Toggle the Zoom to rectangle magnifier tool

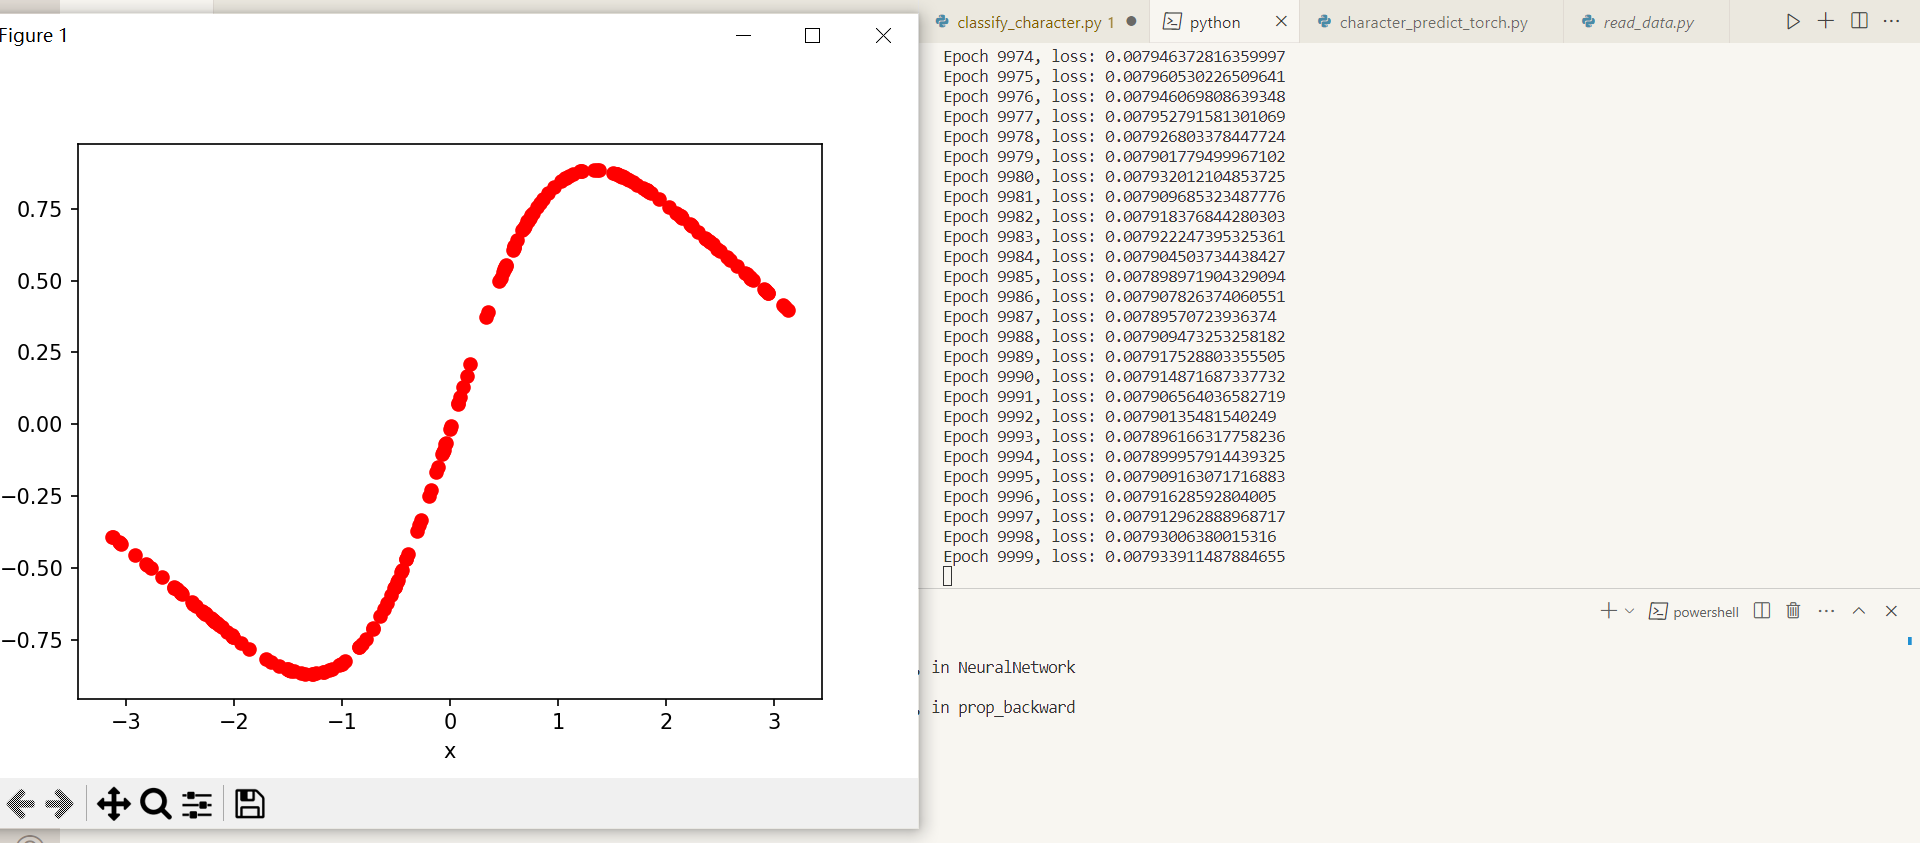coord(155,804)
